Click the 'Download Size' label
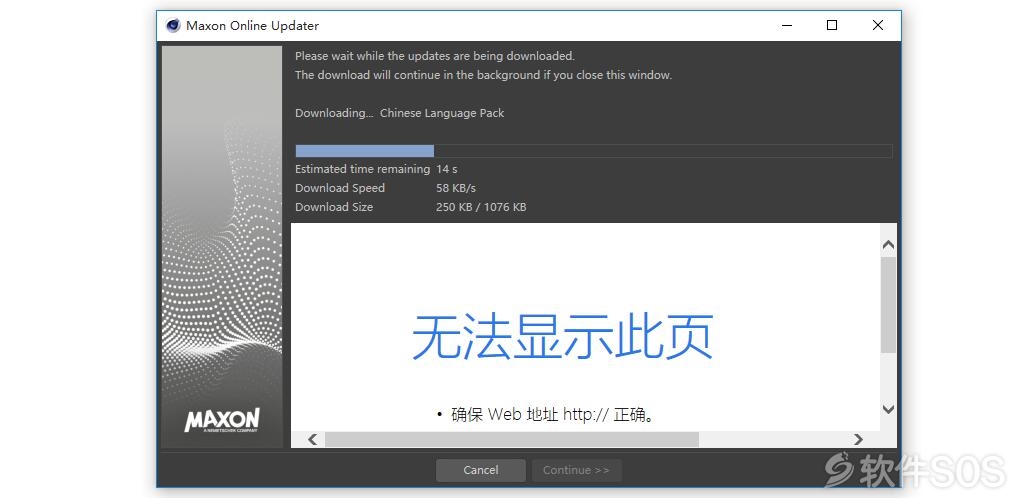The width and height of the screenshot is (1021, 498). coord(334,207)
